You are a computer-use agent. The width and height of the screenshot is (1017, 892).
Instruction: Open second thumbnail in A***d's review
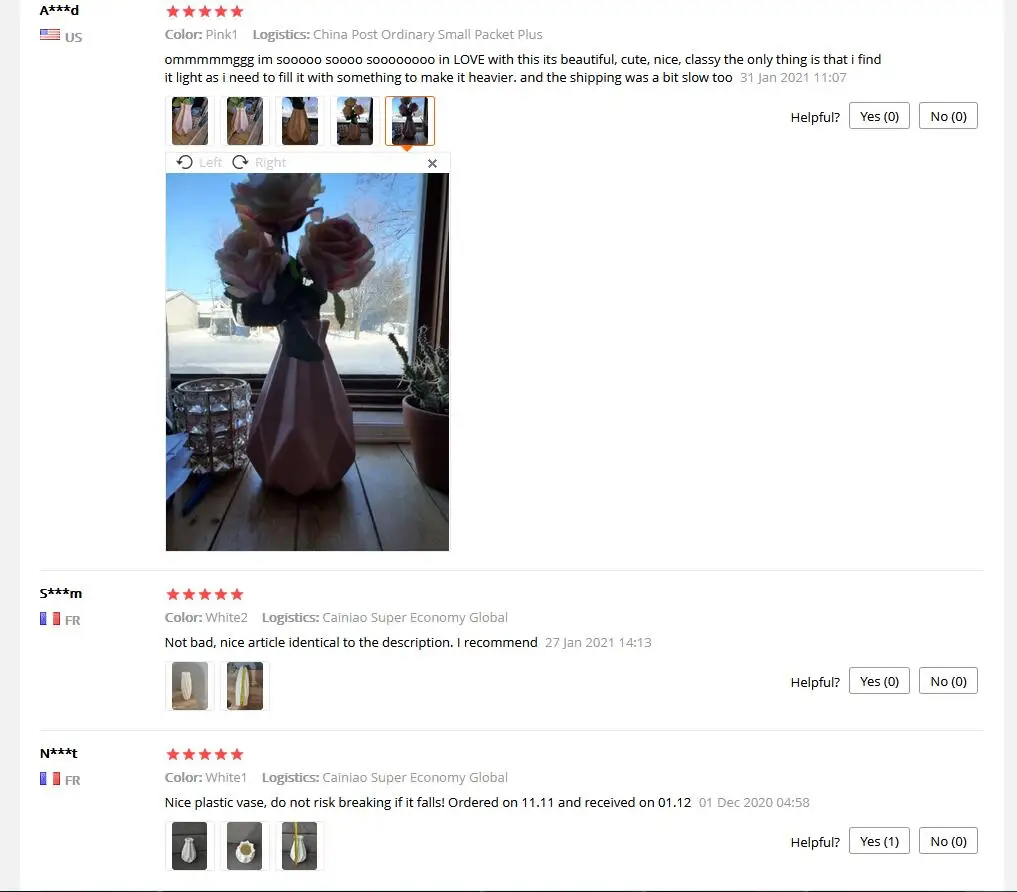coord(245,121)
